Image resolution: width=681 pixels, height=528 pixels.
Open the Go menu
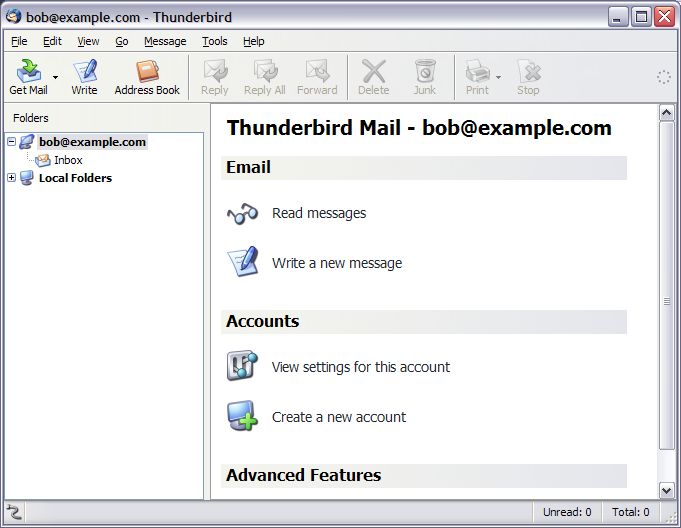[x=122, y=41]
